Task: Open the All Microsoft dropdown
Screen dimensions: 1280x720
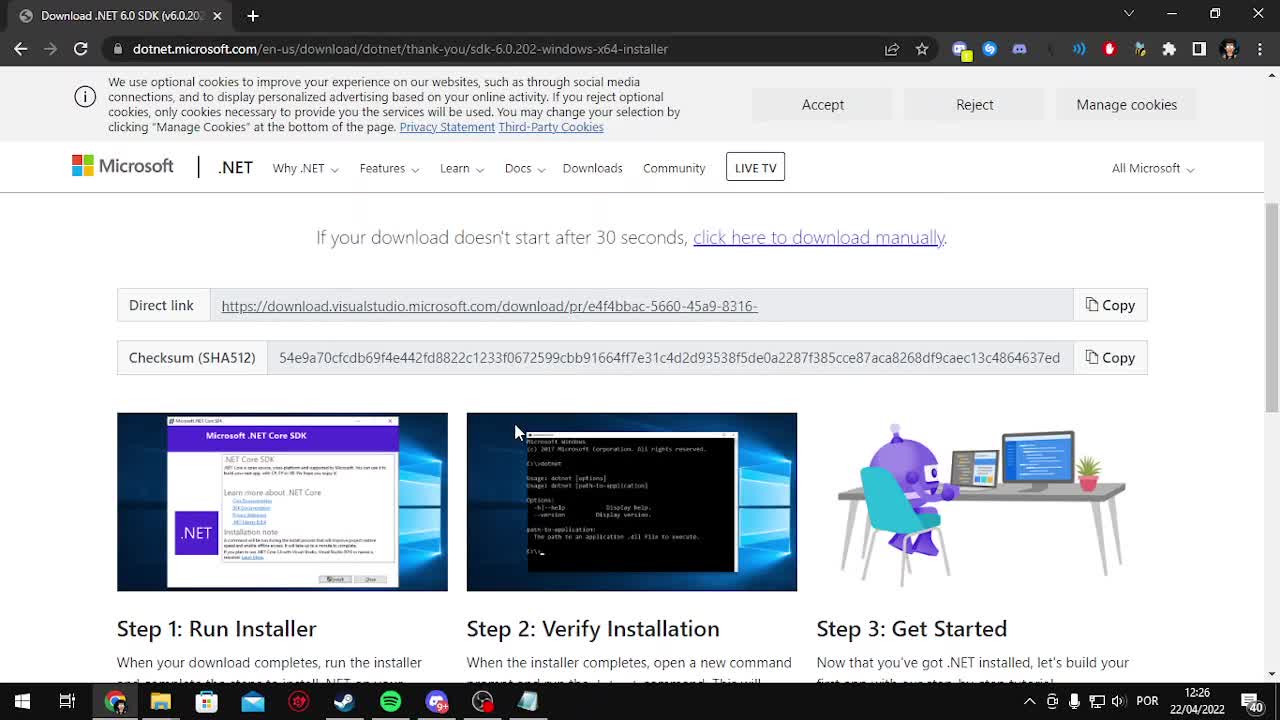Action: 1152,168
